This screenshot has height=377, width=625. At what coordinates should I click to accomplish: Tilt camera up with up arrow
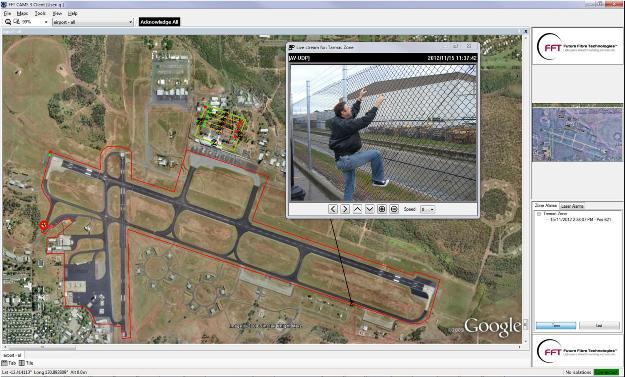click(x=358, y=209)
